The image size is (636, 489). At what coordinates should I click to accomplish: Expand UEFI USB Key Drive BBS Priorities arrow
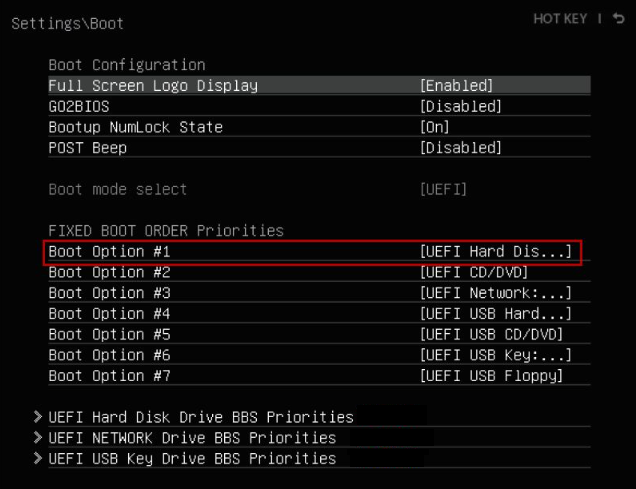38,458
